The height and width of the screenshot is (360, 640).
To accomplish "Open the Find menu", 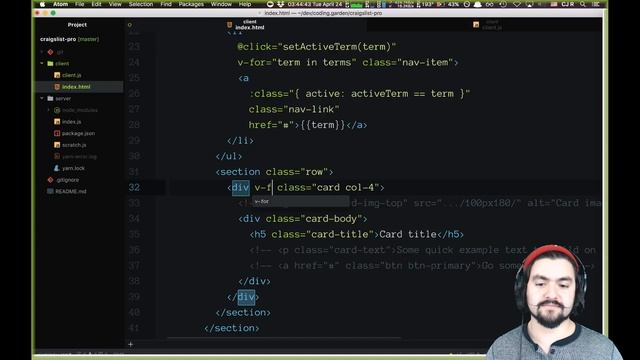I will pyautogui.click(x=166, y=4).
